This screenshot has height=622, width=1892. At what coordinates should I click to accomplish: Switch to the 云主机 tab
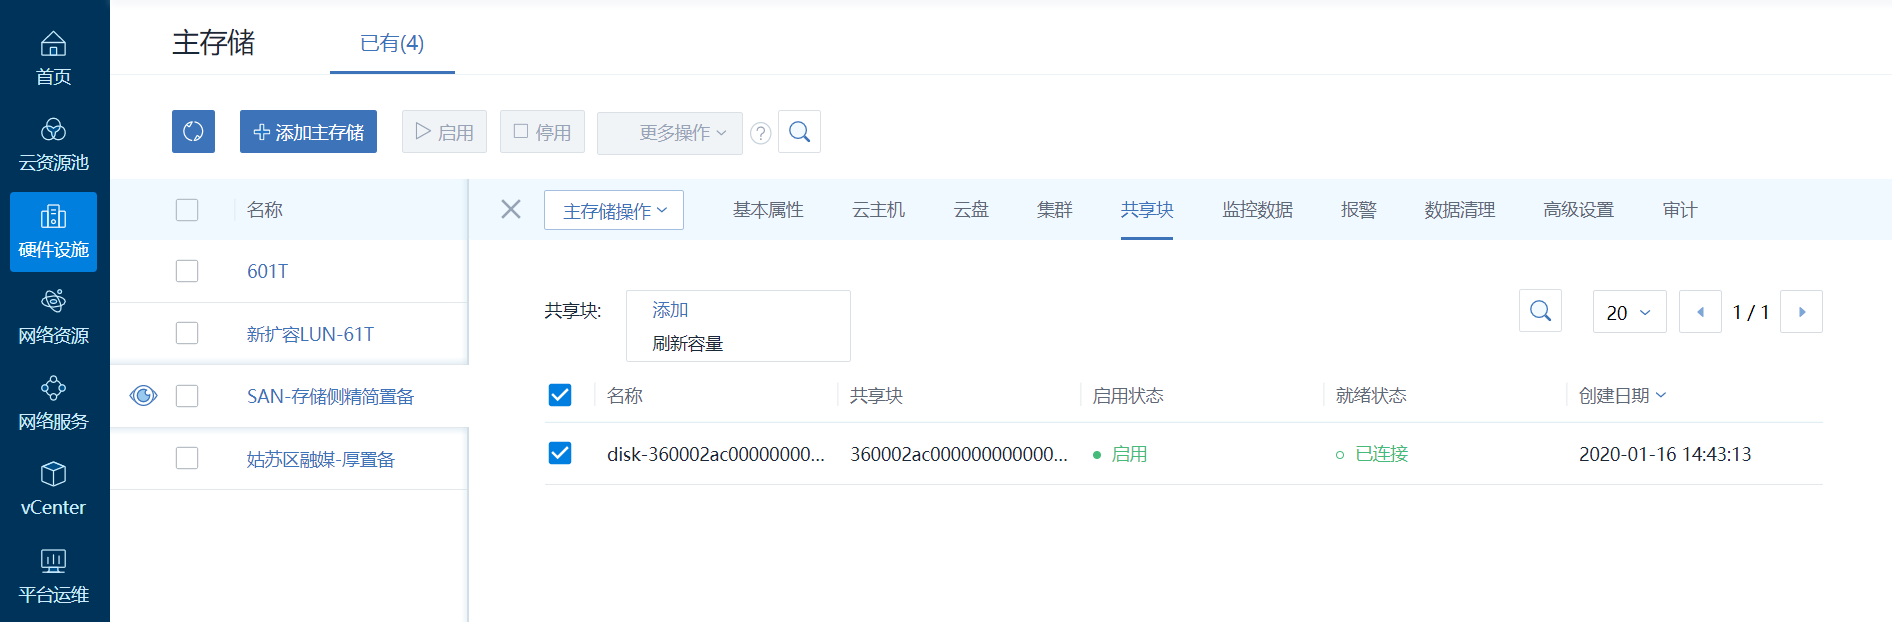878,209
